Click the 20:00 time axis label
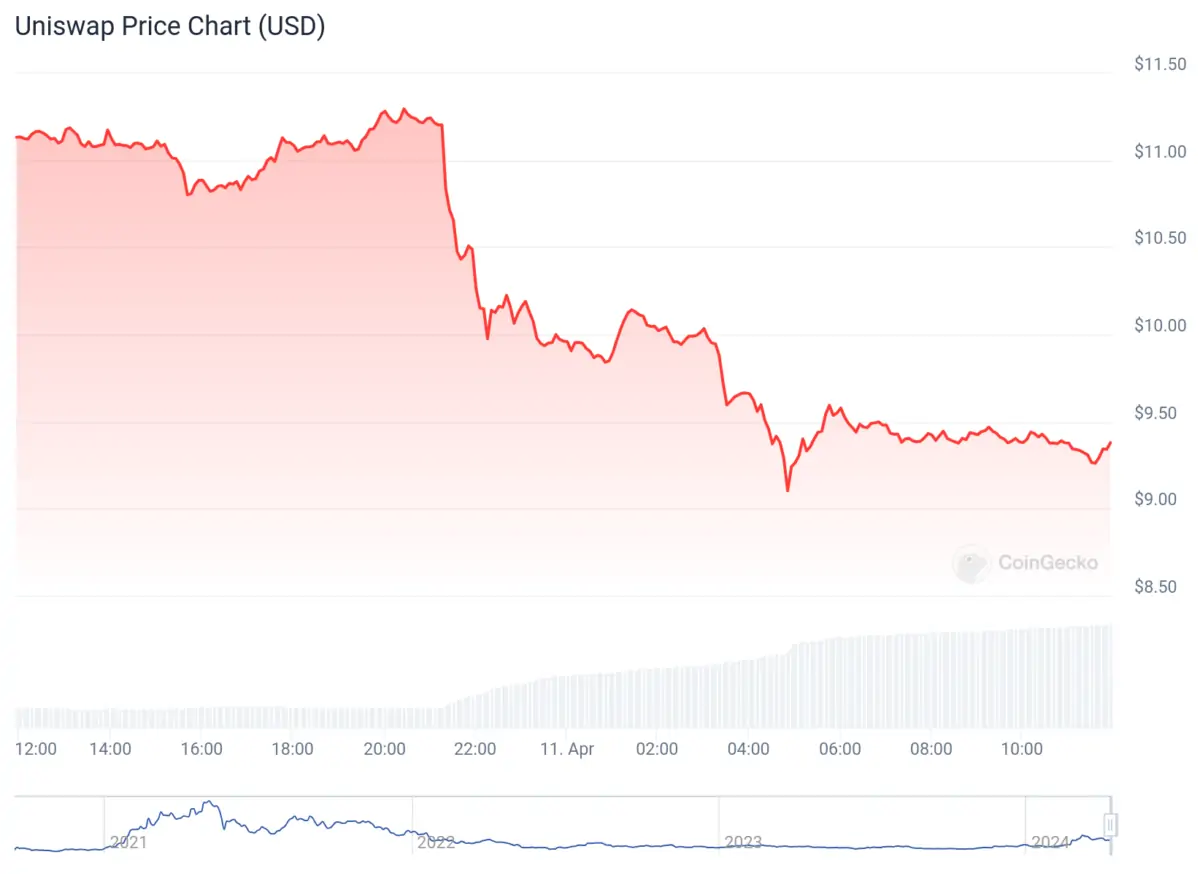The height and width of the screenshot is (876, 1200). pyautogui.click(x=384, y=749)
